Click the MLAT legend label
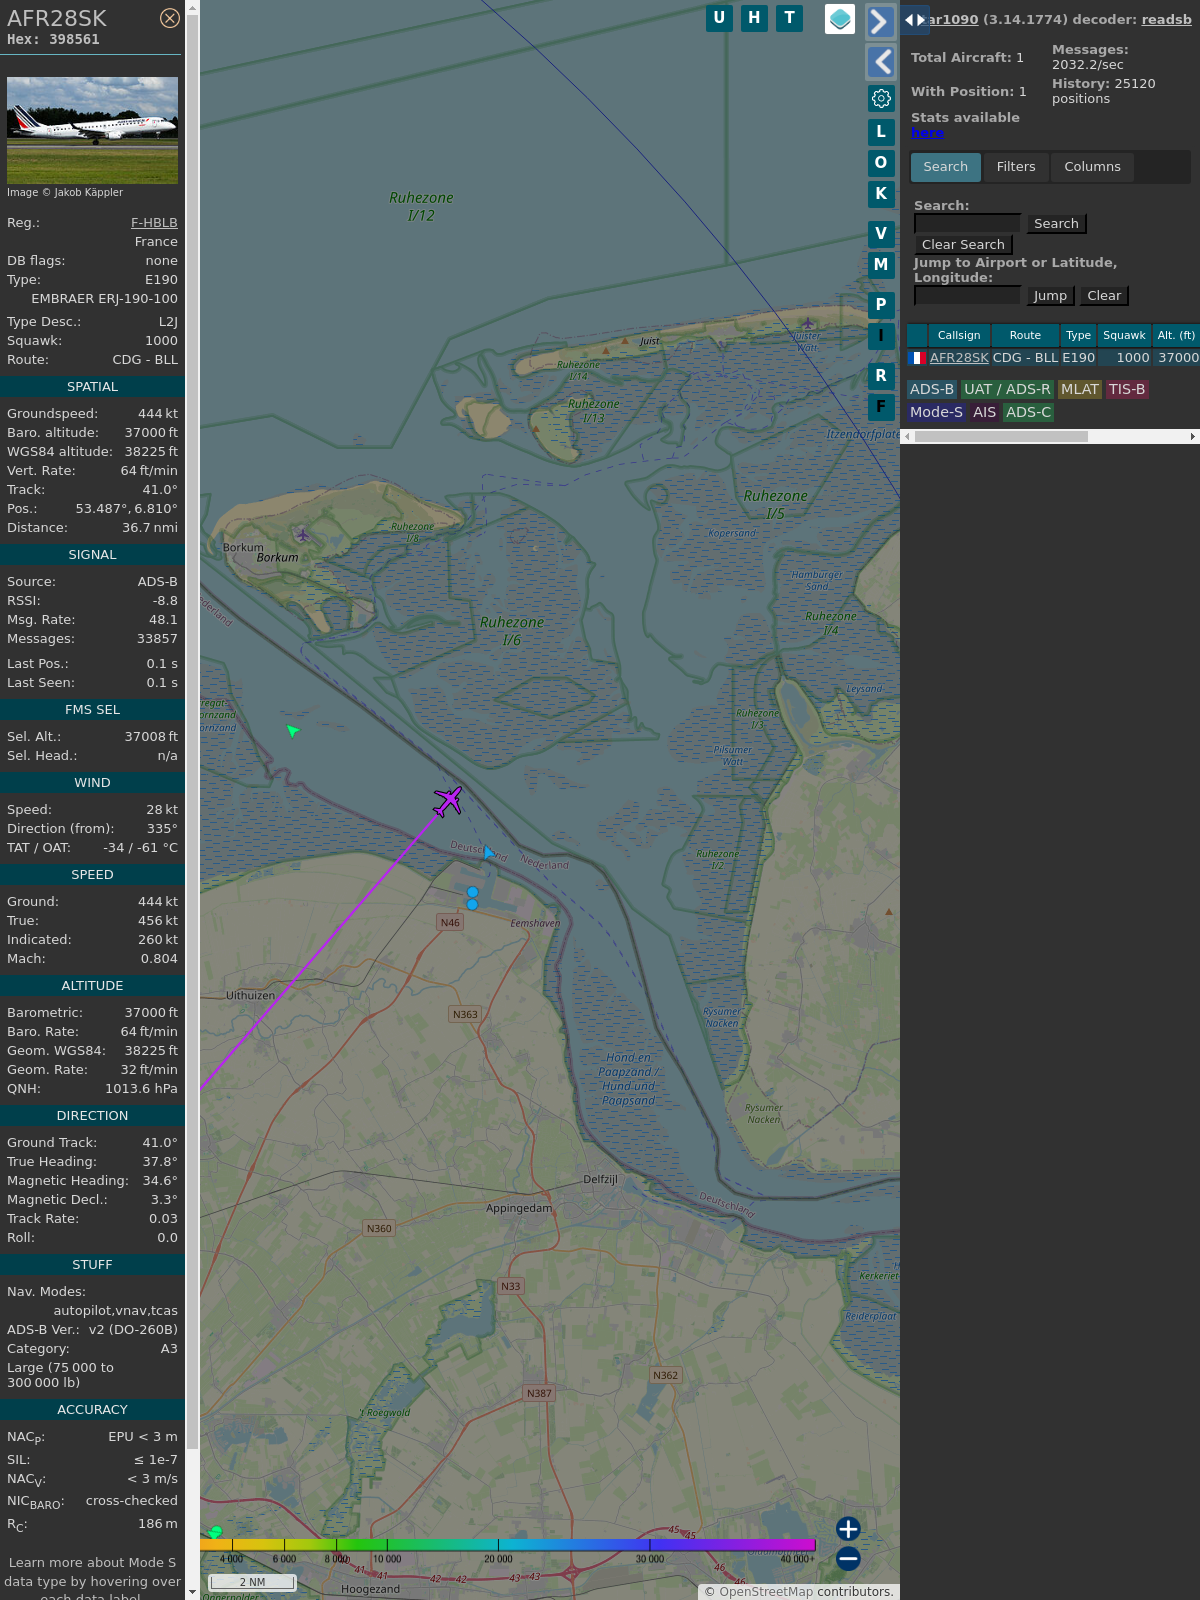 pyautogui.click(x=1080, y=390)
